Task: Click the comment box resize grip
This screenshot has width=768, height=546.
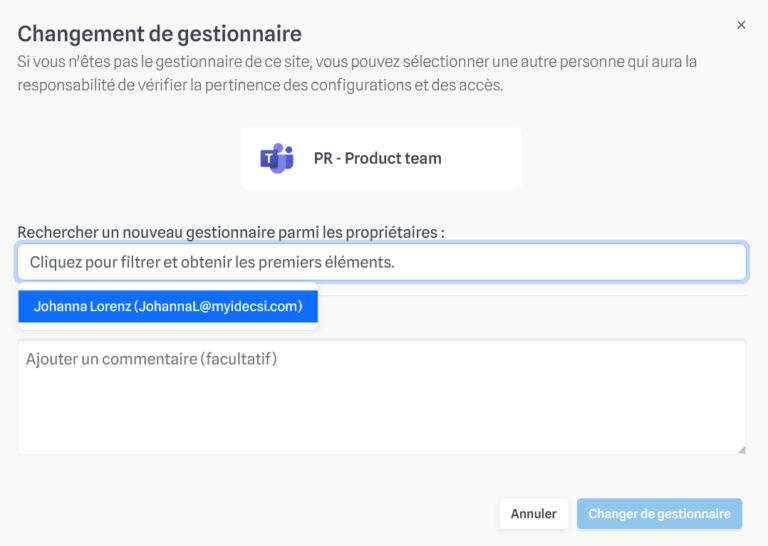Action: pos(742,450)
